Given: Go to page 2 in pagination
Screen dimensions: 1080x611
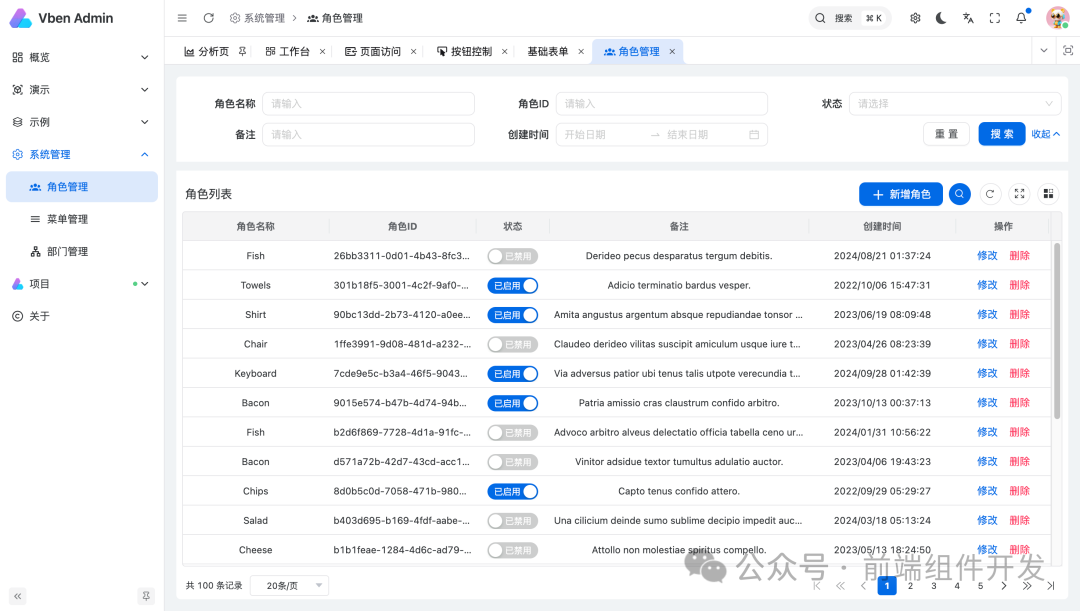Looking at the screenshot, I should [x=910, y=585].
